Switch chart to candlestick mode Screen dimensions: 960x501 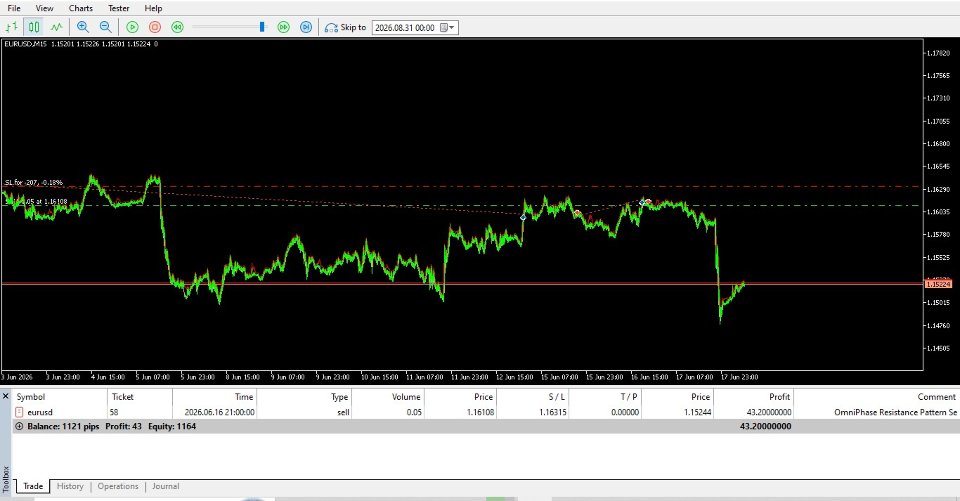click(34, 27)
